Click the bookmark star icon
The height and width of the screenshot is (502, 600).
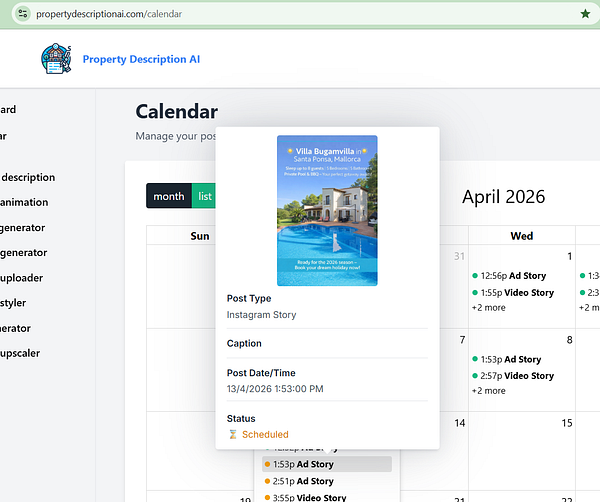(585, 14)
